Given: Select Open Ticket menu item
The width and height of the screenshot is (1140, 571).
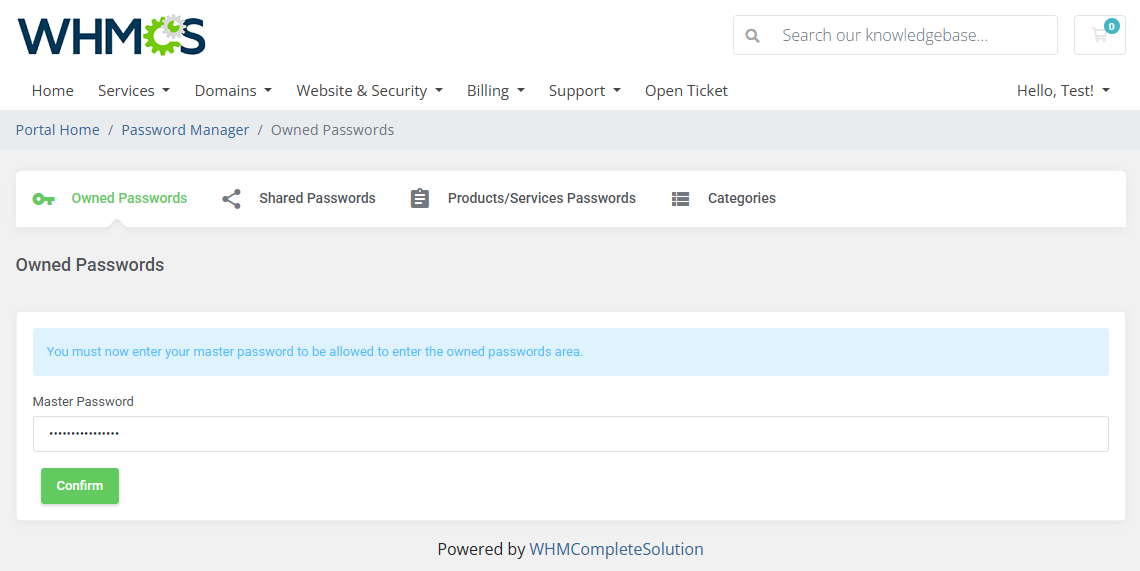Looking at the screenshot, I should tap(686, 91).
